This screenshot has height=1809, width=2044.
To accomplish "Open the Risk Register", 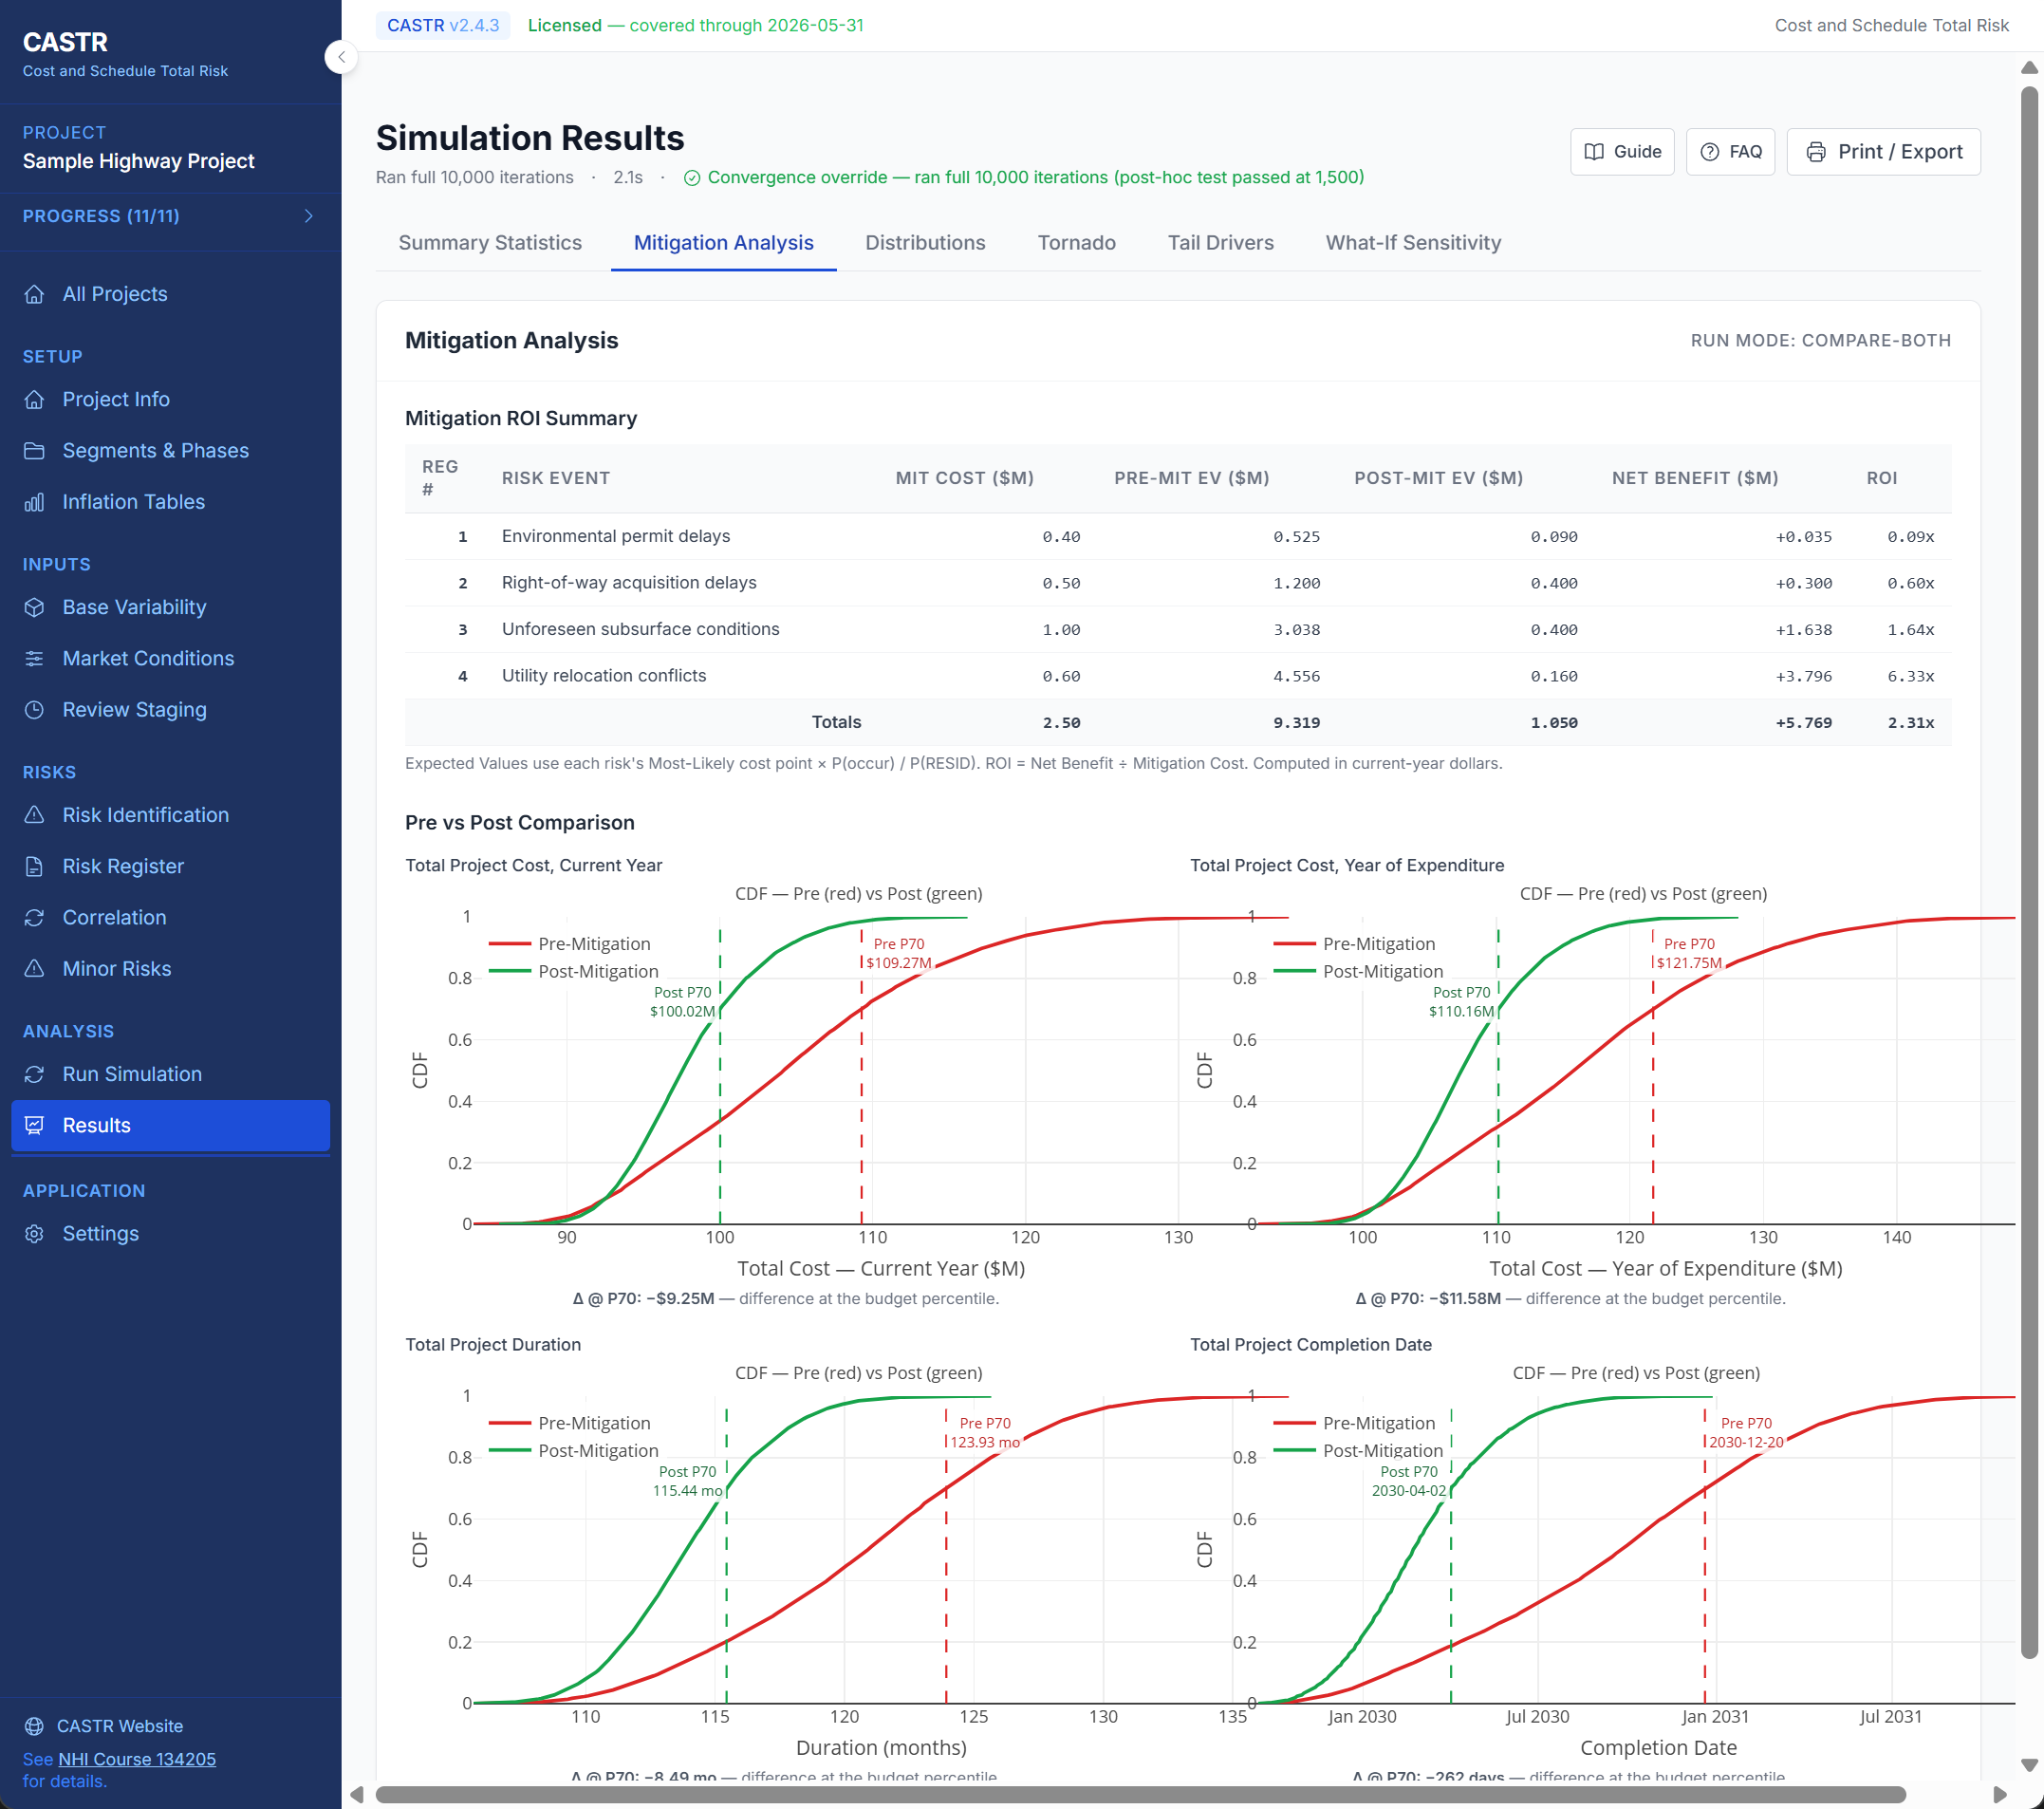I will coord(123,866).
